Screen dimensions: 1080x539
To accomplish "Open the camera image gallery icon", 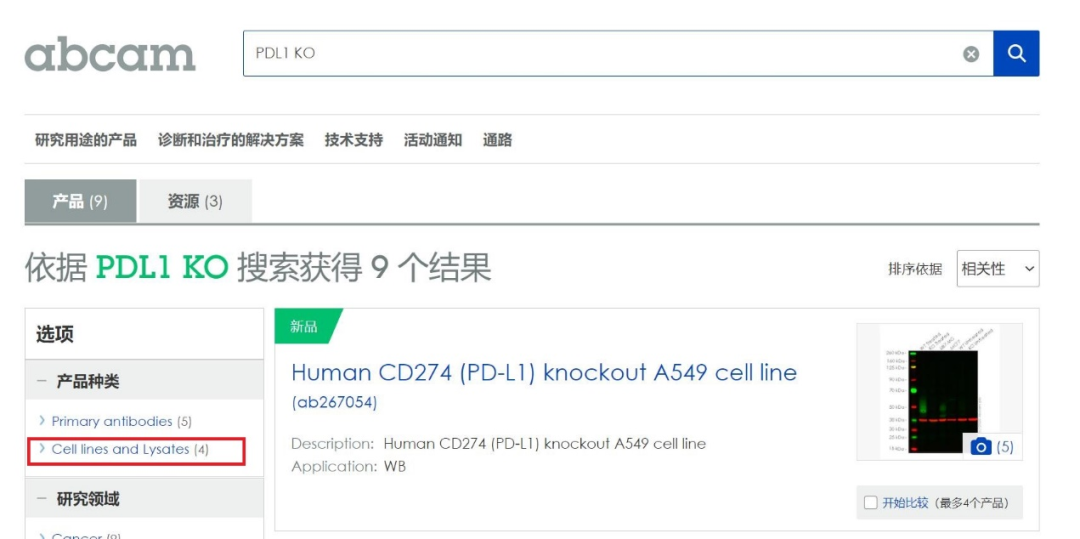I will pyautogui.click(x=980, y=447).
